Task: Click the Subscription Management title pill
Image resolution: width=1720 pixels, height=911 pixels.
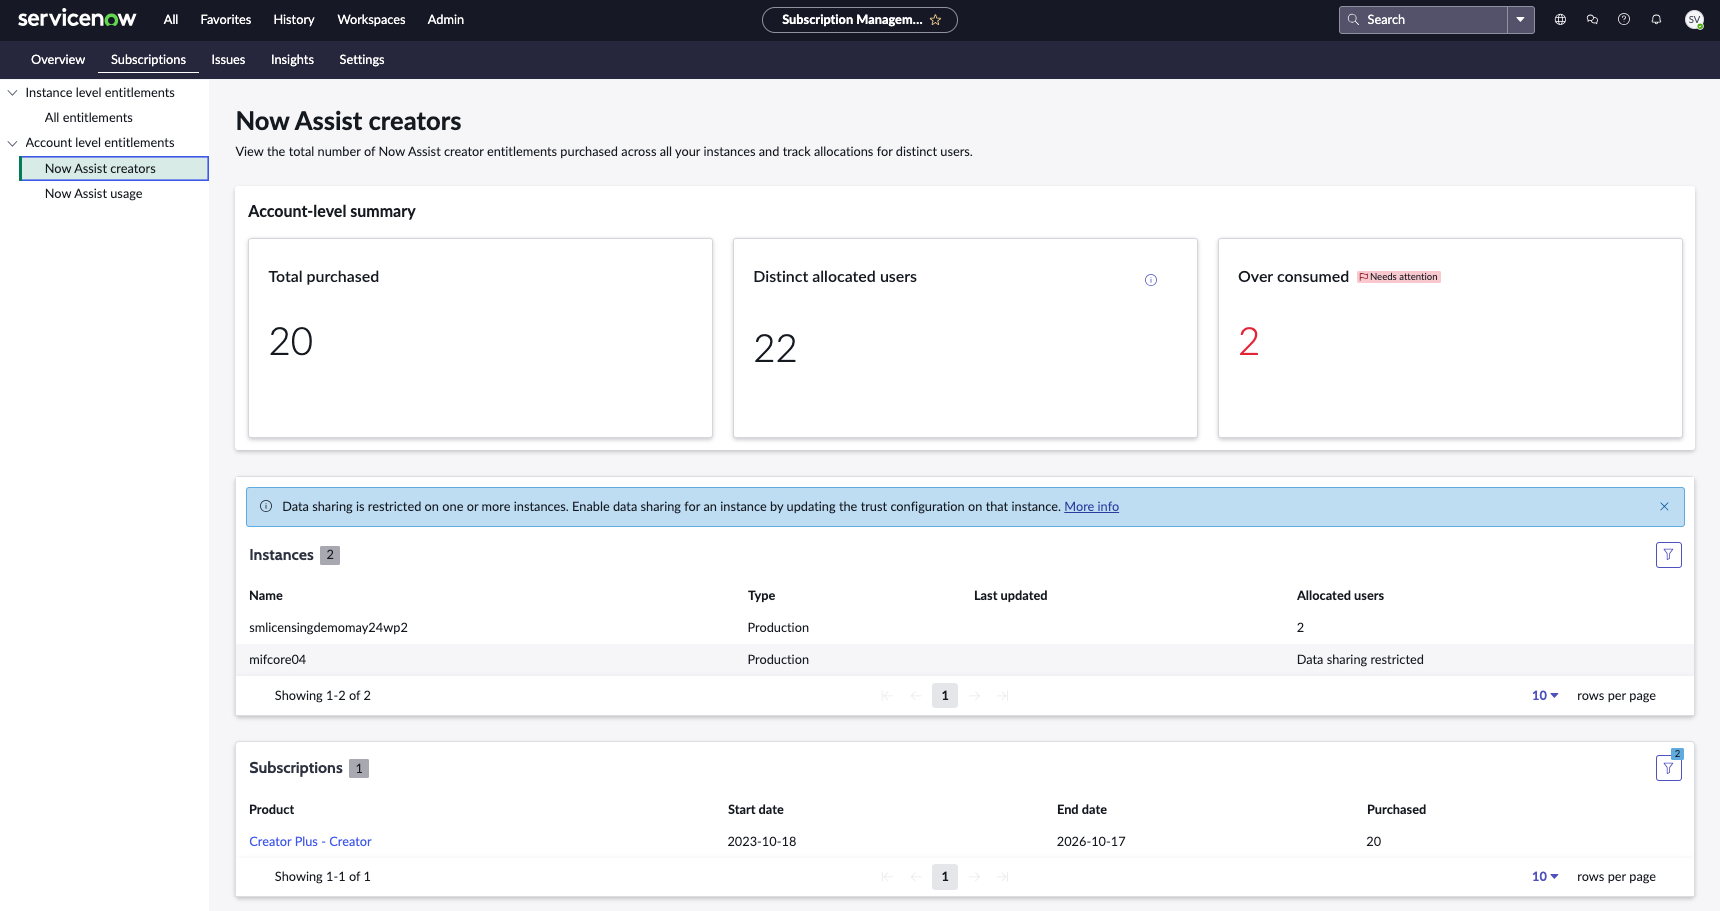Action: pyautogui.click(x=860, y=20)
